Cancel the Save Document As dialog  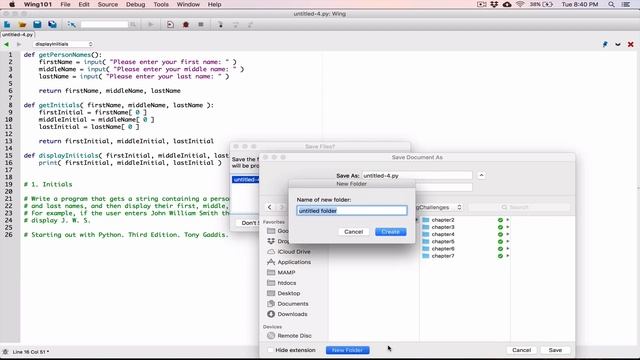click(522, 350)
